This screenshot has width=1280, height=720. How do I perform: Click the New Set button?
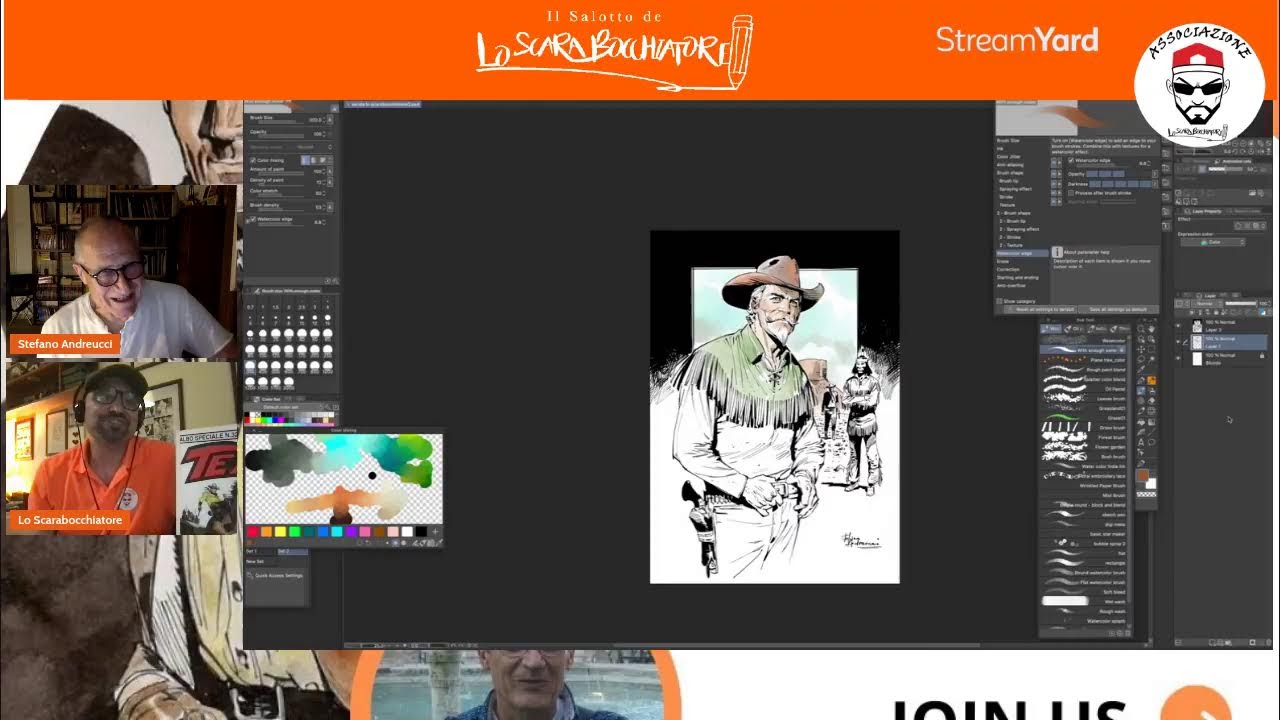pyautogui.click(x=256, y=561)
